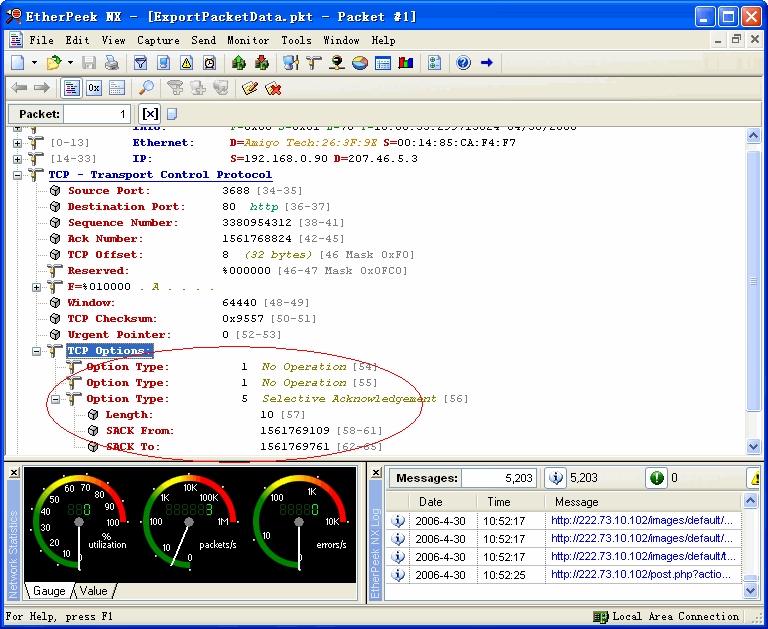Switch to the Value tab
Screen dimensions: 768x629
(x=93, y=591)
